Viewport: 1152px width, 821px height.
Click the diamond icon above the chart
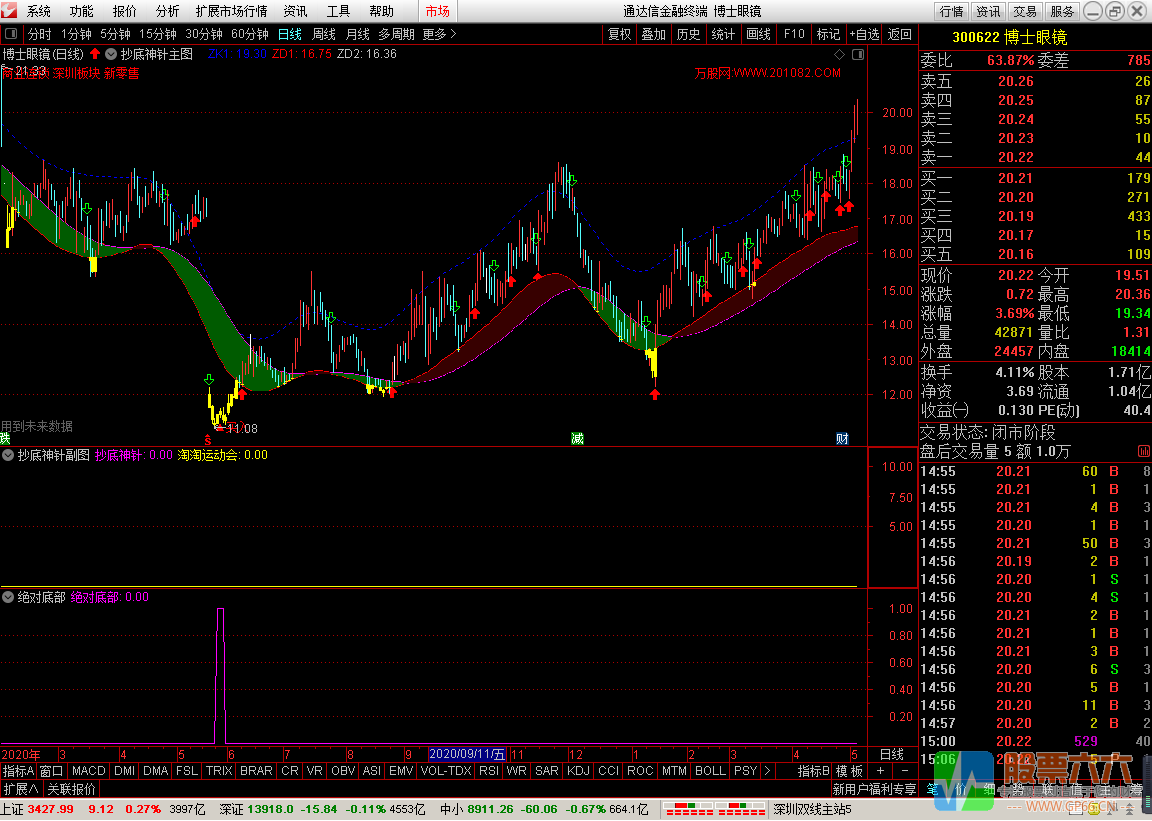tap(840, 54)
